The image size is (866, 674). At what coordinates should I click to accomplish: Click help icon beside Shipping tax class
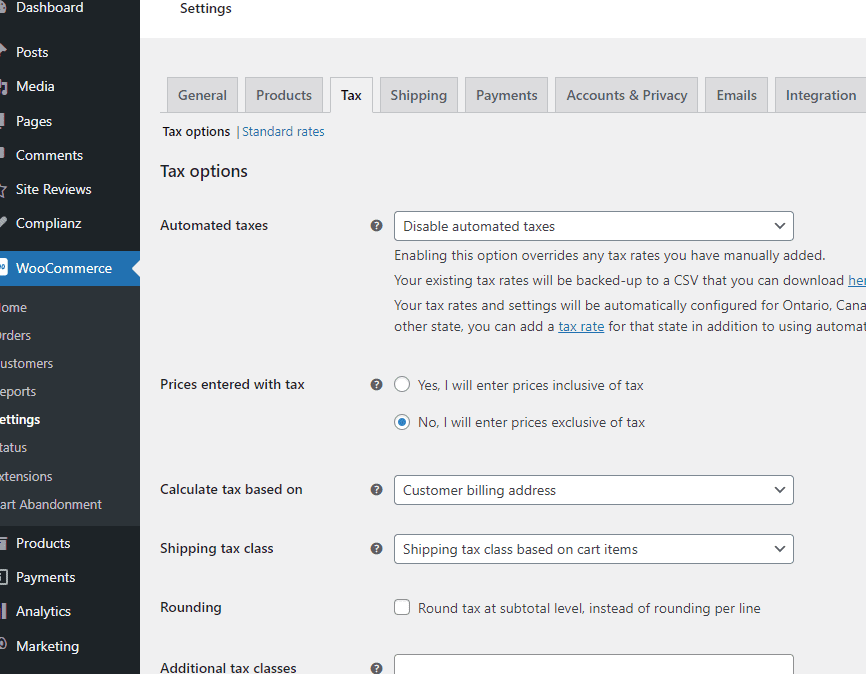click(x=377, y=549)
